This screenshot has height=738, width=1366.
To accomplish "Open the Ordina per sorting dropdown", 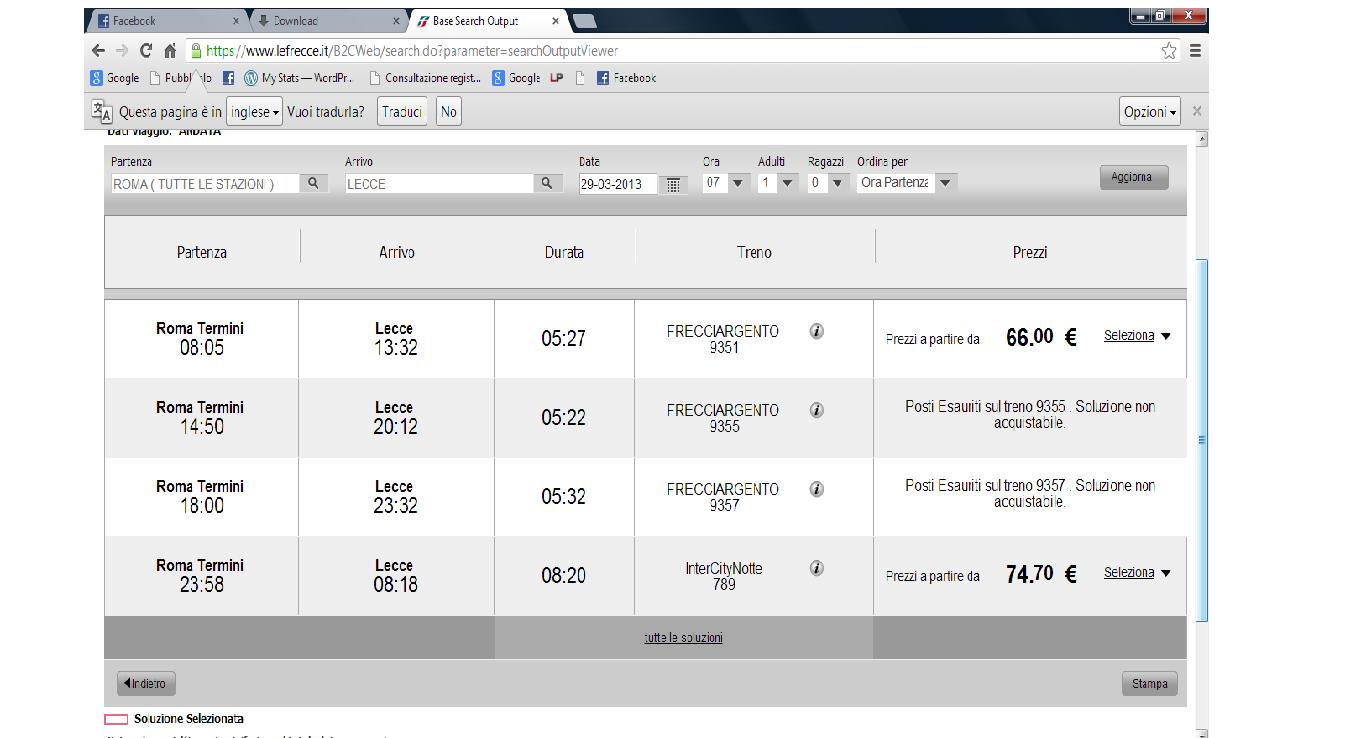I will 945,183.
